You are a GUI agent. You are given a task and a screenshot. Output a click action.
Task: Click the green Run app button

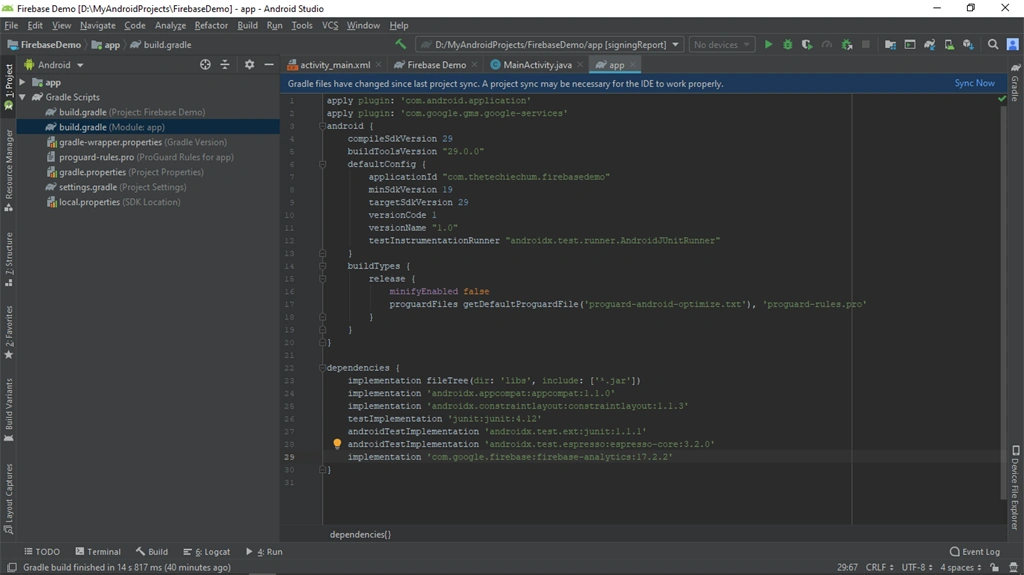pyautogui.click(x=768, y=44)
